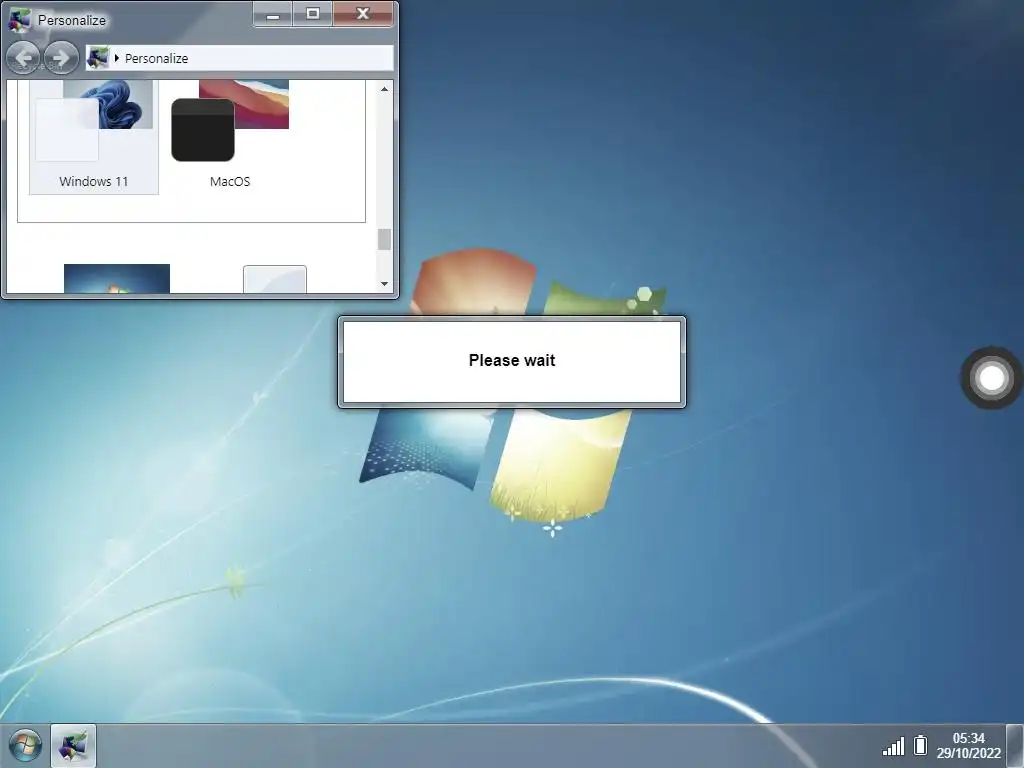Click the network signal tray icon
This screenshot has height=768, width=1024.
(x=893, y=746)
